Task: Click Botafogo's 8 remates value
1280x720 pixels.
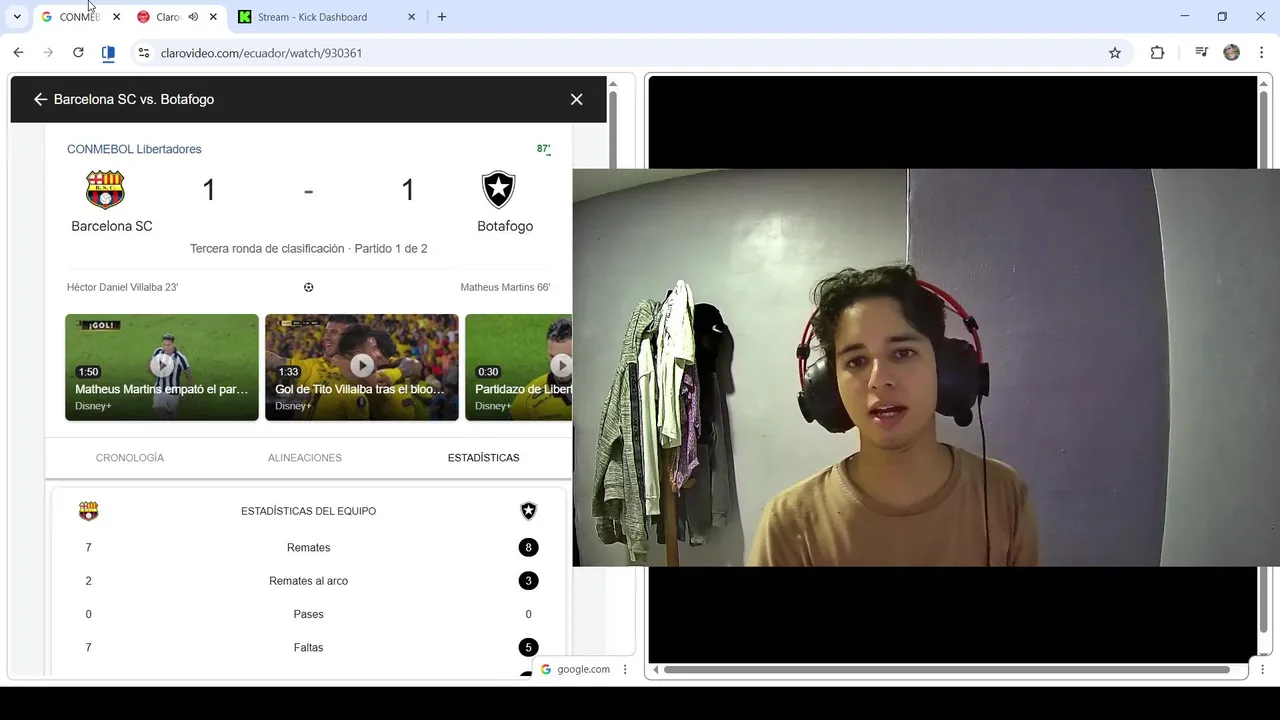Action: 528,547
